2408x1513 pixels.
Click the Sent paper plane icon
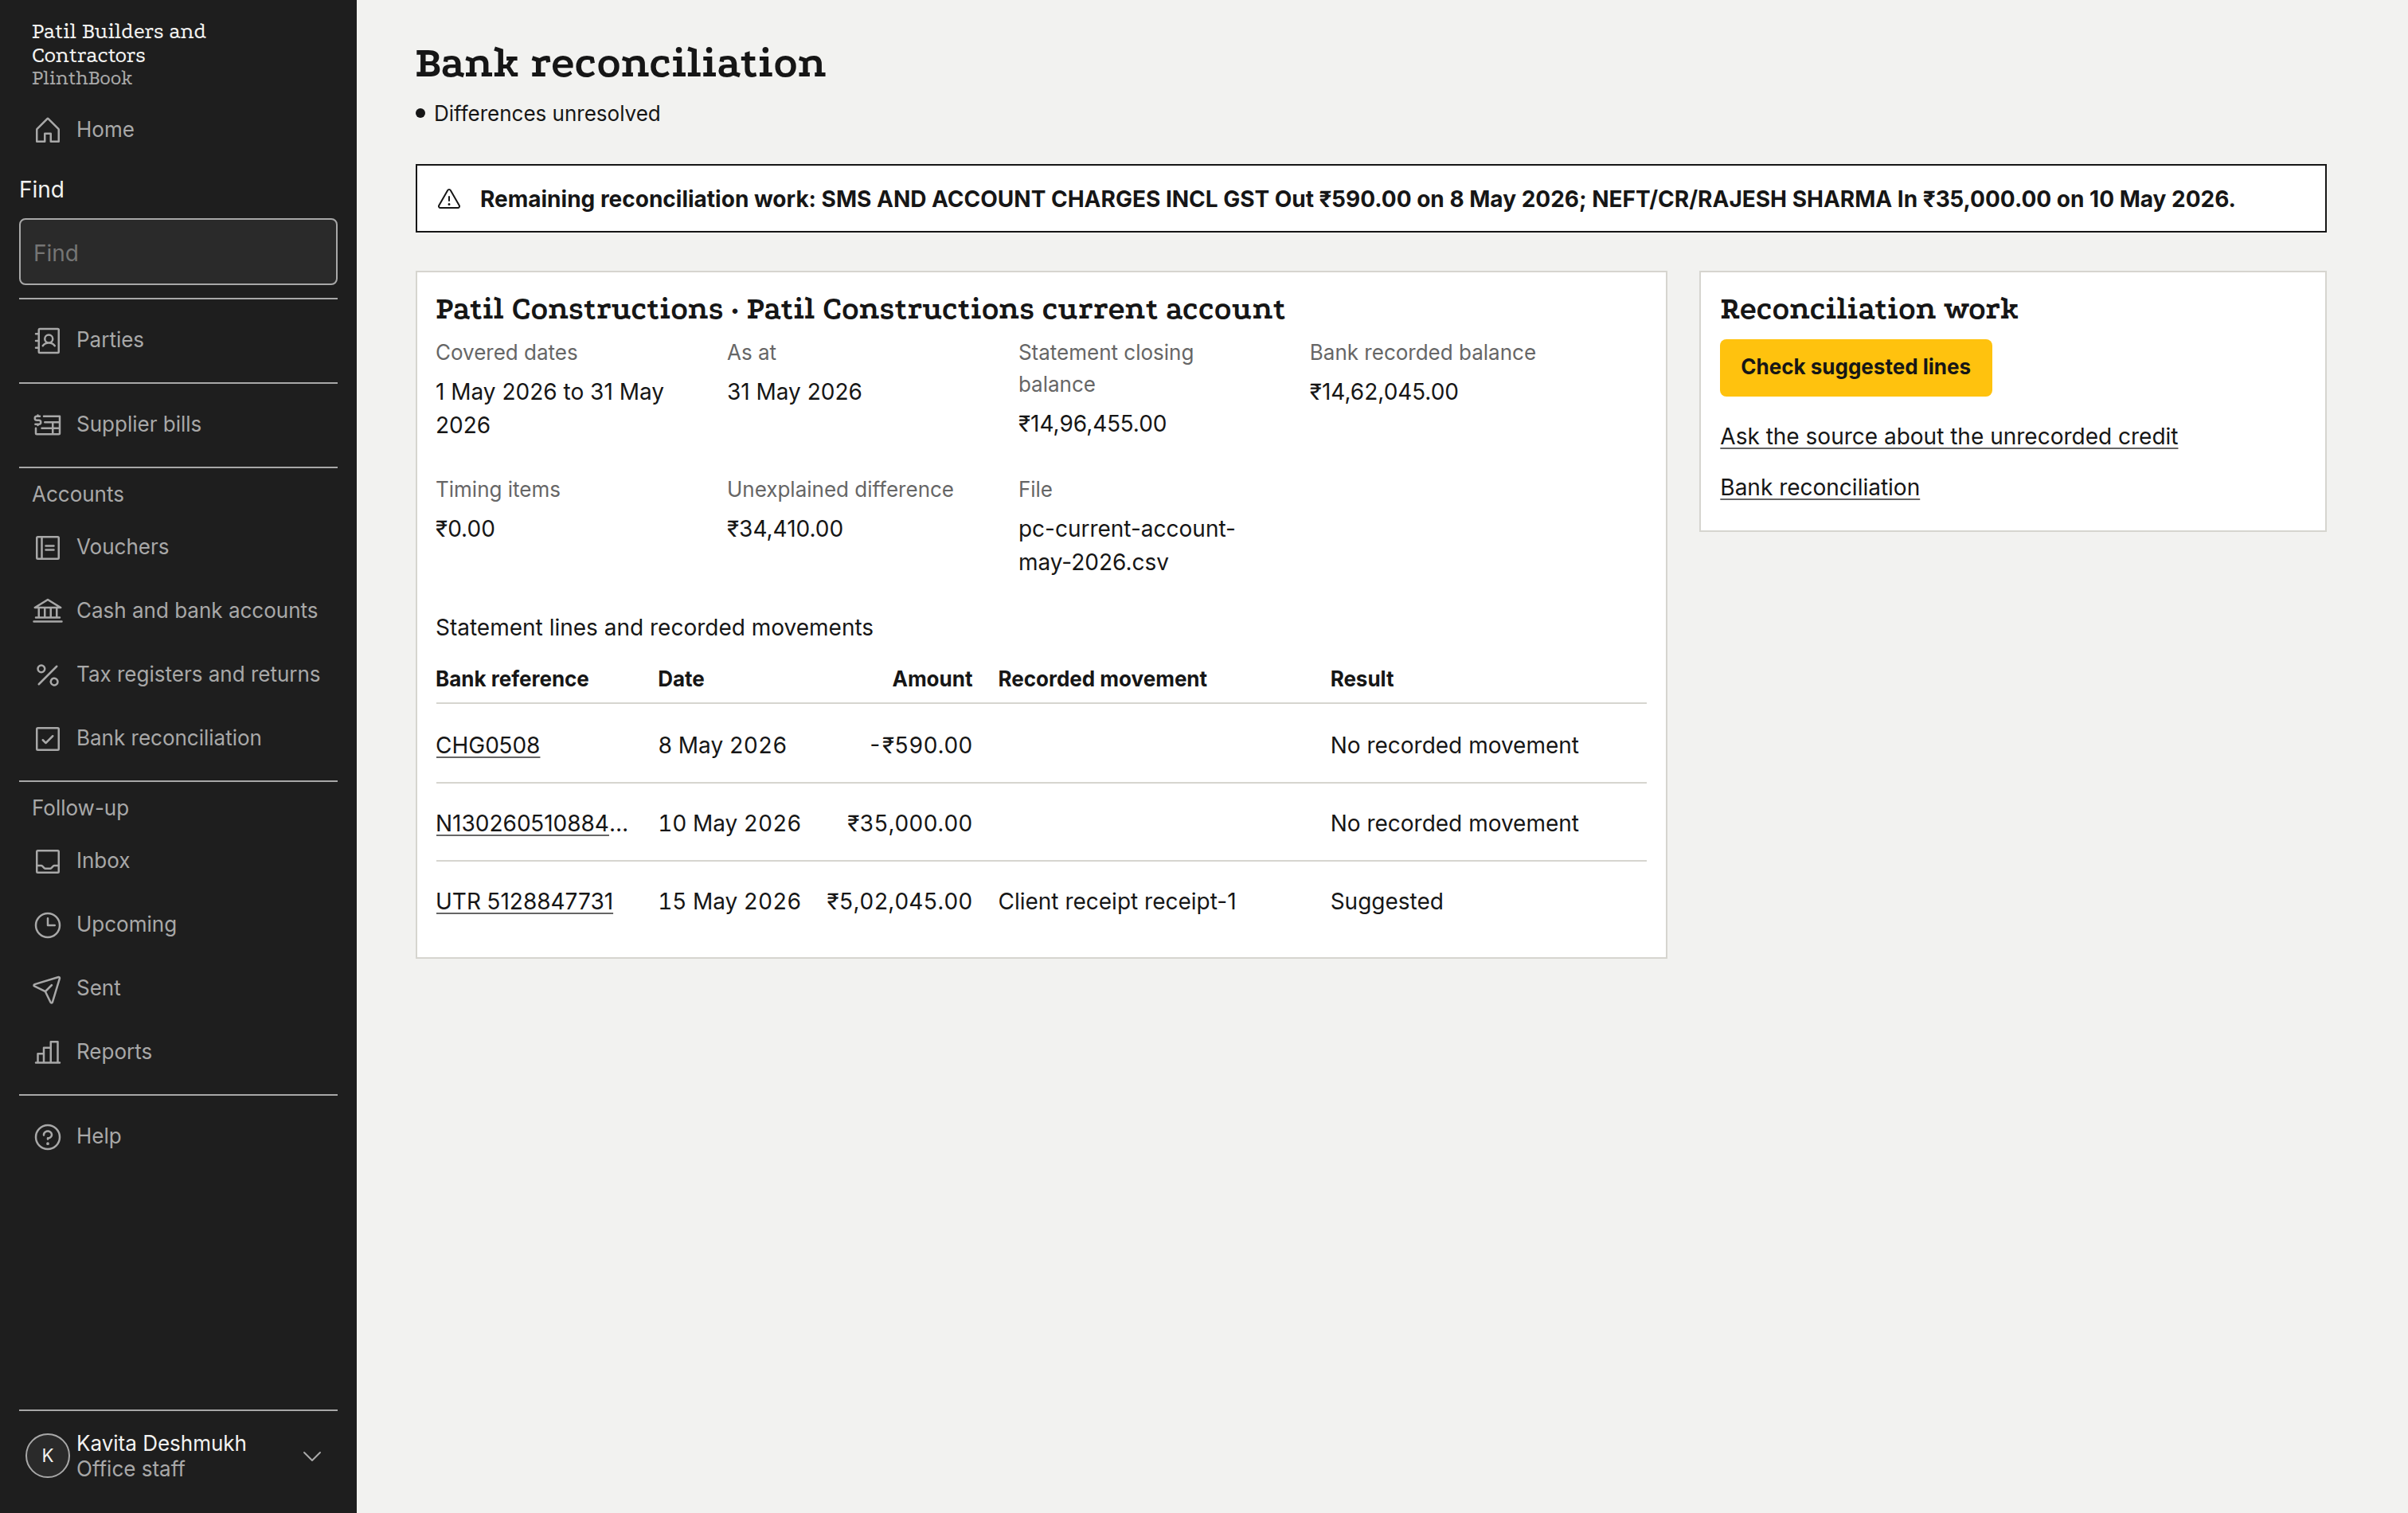(x=47, y=988)
